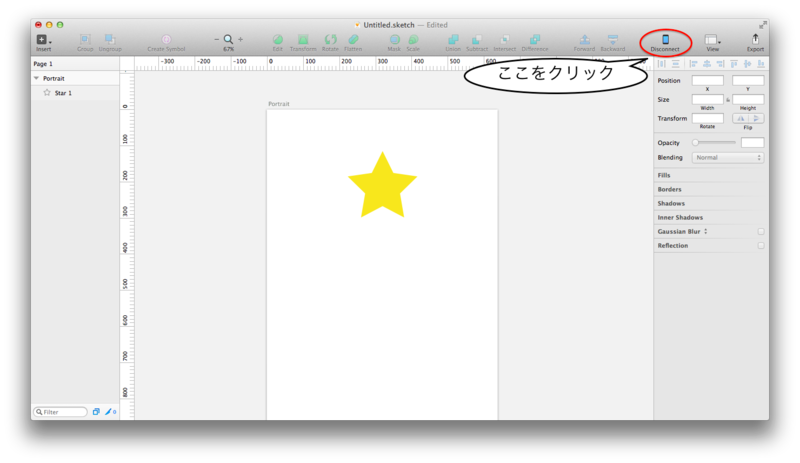Align layers to vertical middle
Viewport: 800px width, 463px height.
click(747, 64)
